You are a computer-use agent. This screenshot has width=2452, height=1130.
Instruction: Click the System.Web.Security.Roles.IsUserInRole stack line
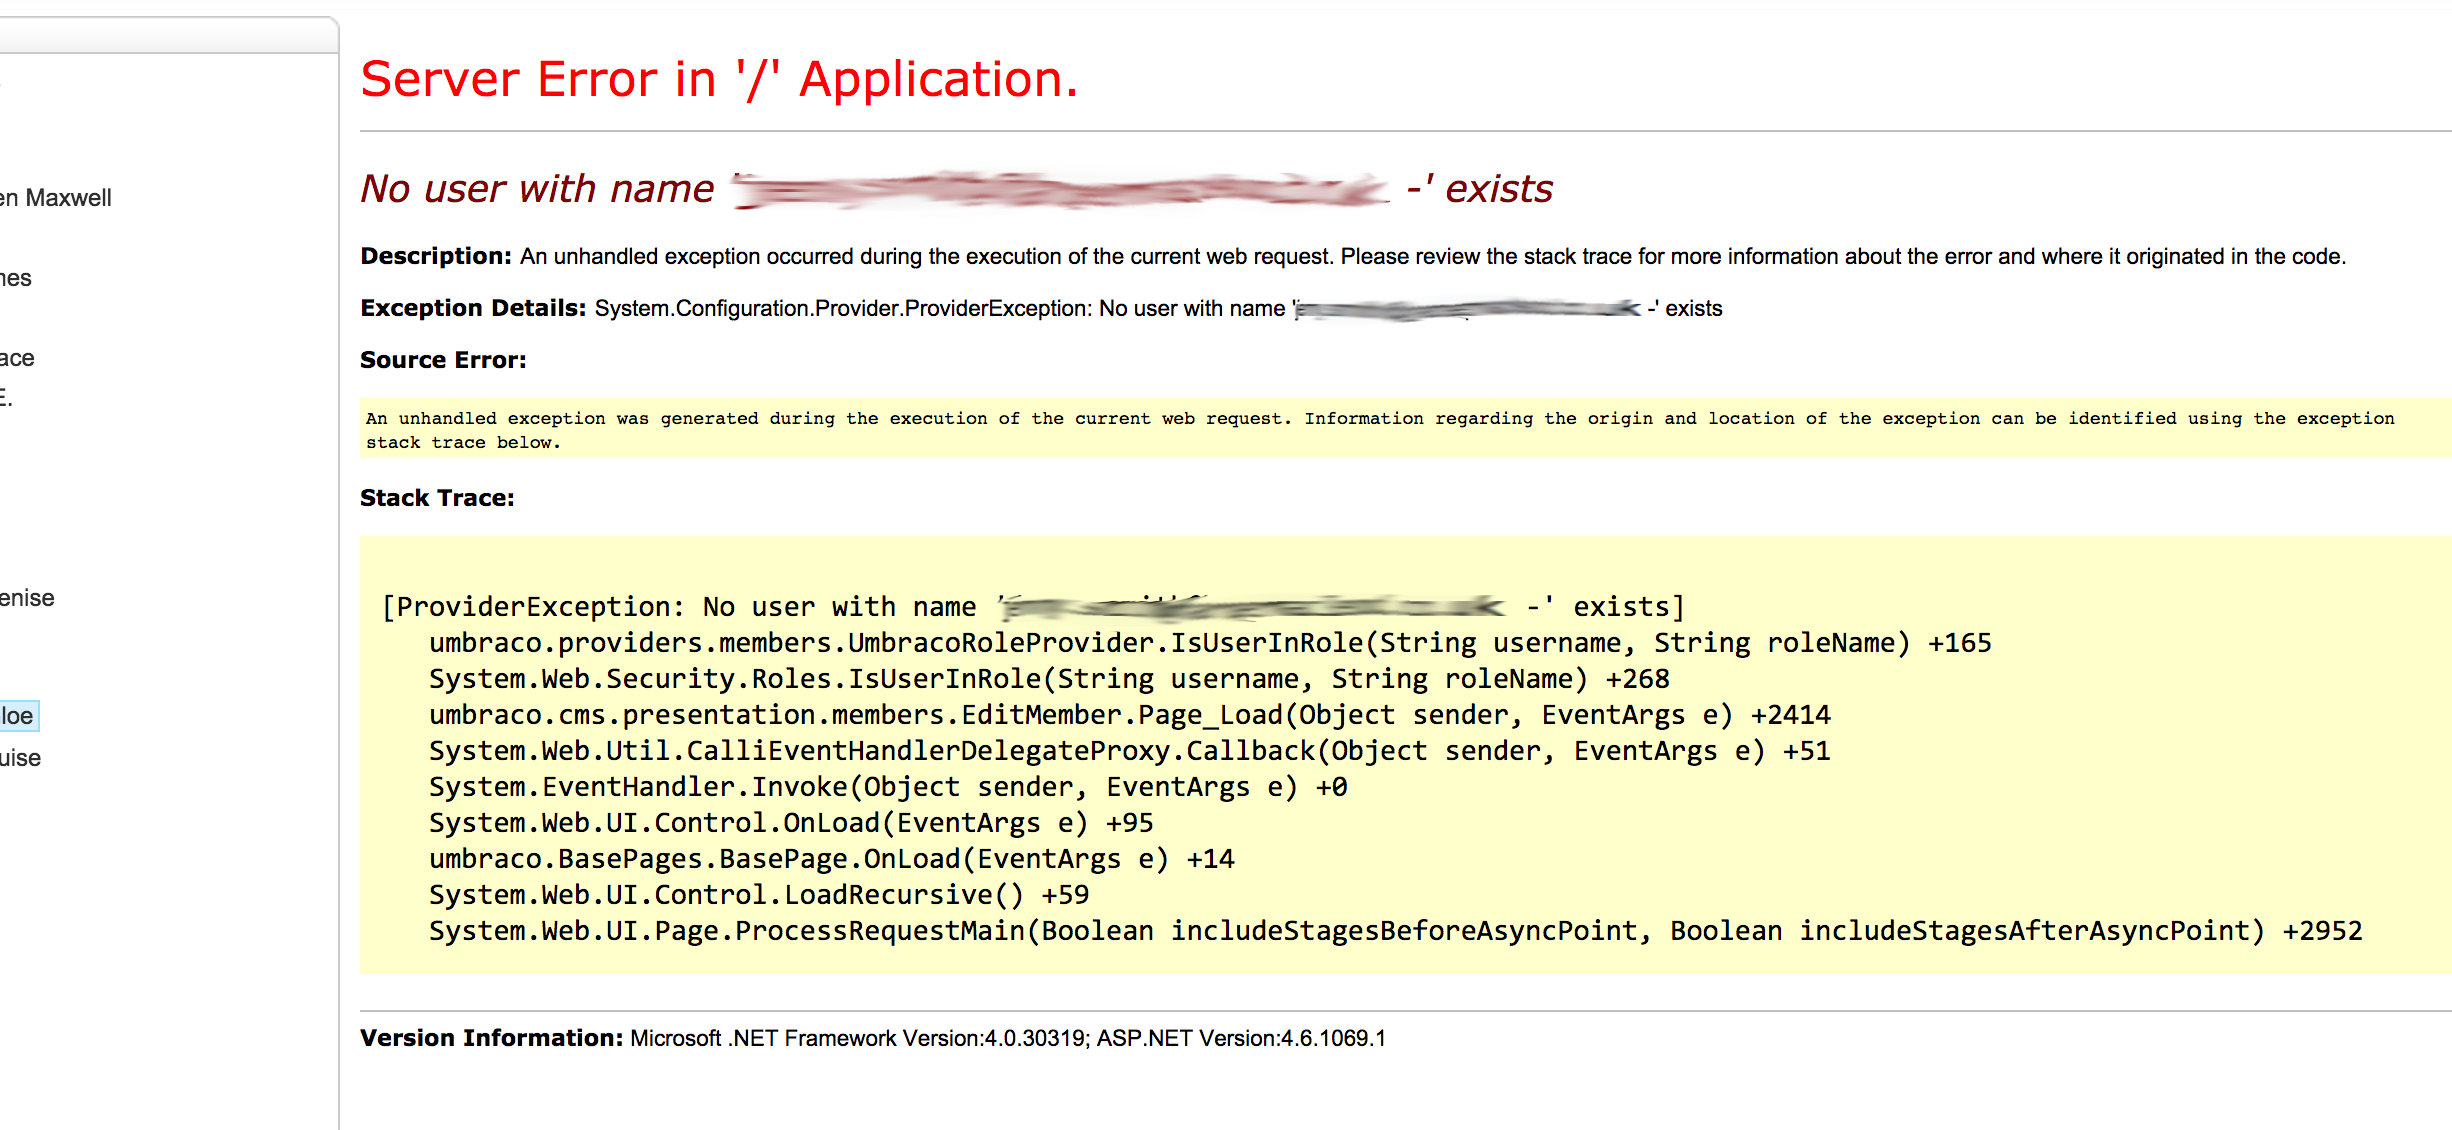1049,679
